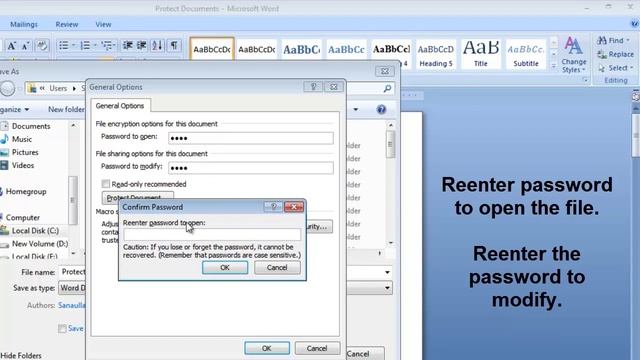Open the File name dropdown arrow

387,272
